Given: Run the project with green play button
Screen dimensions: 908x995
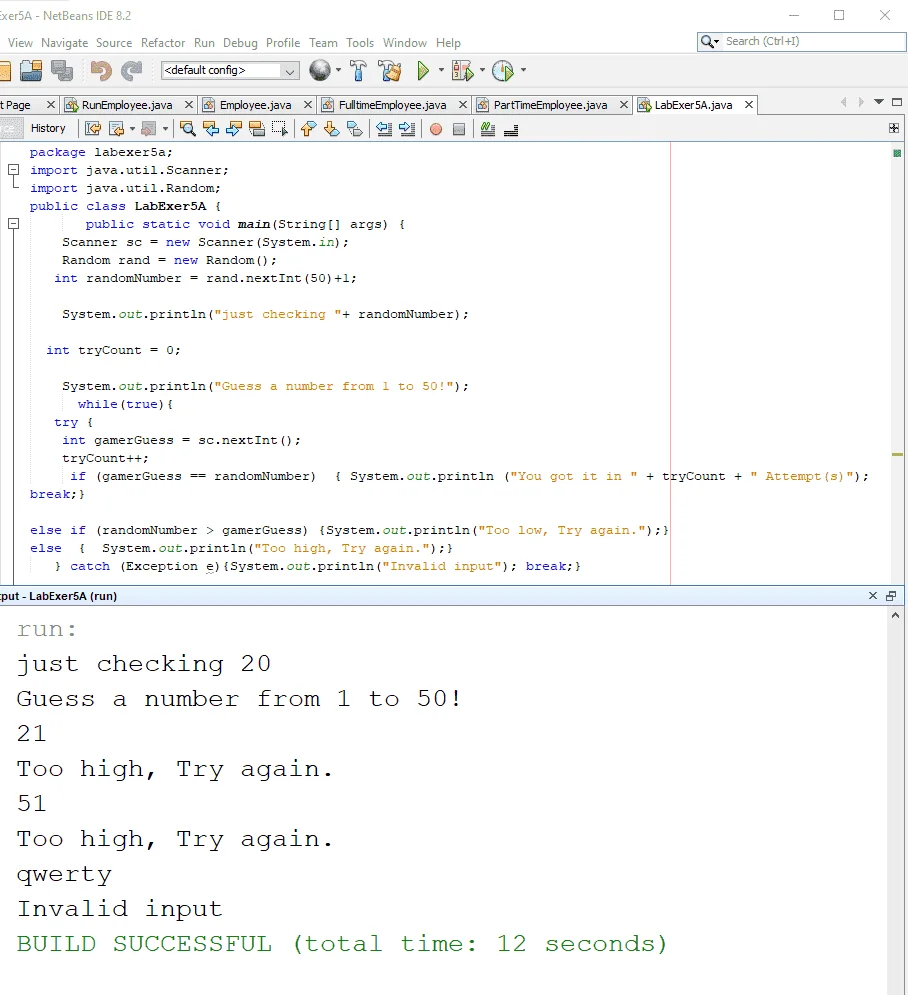Looking at the screenshot, I should (x=423, y=70).
